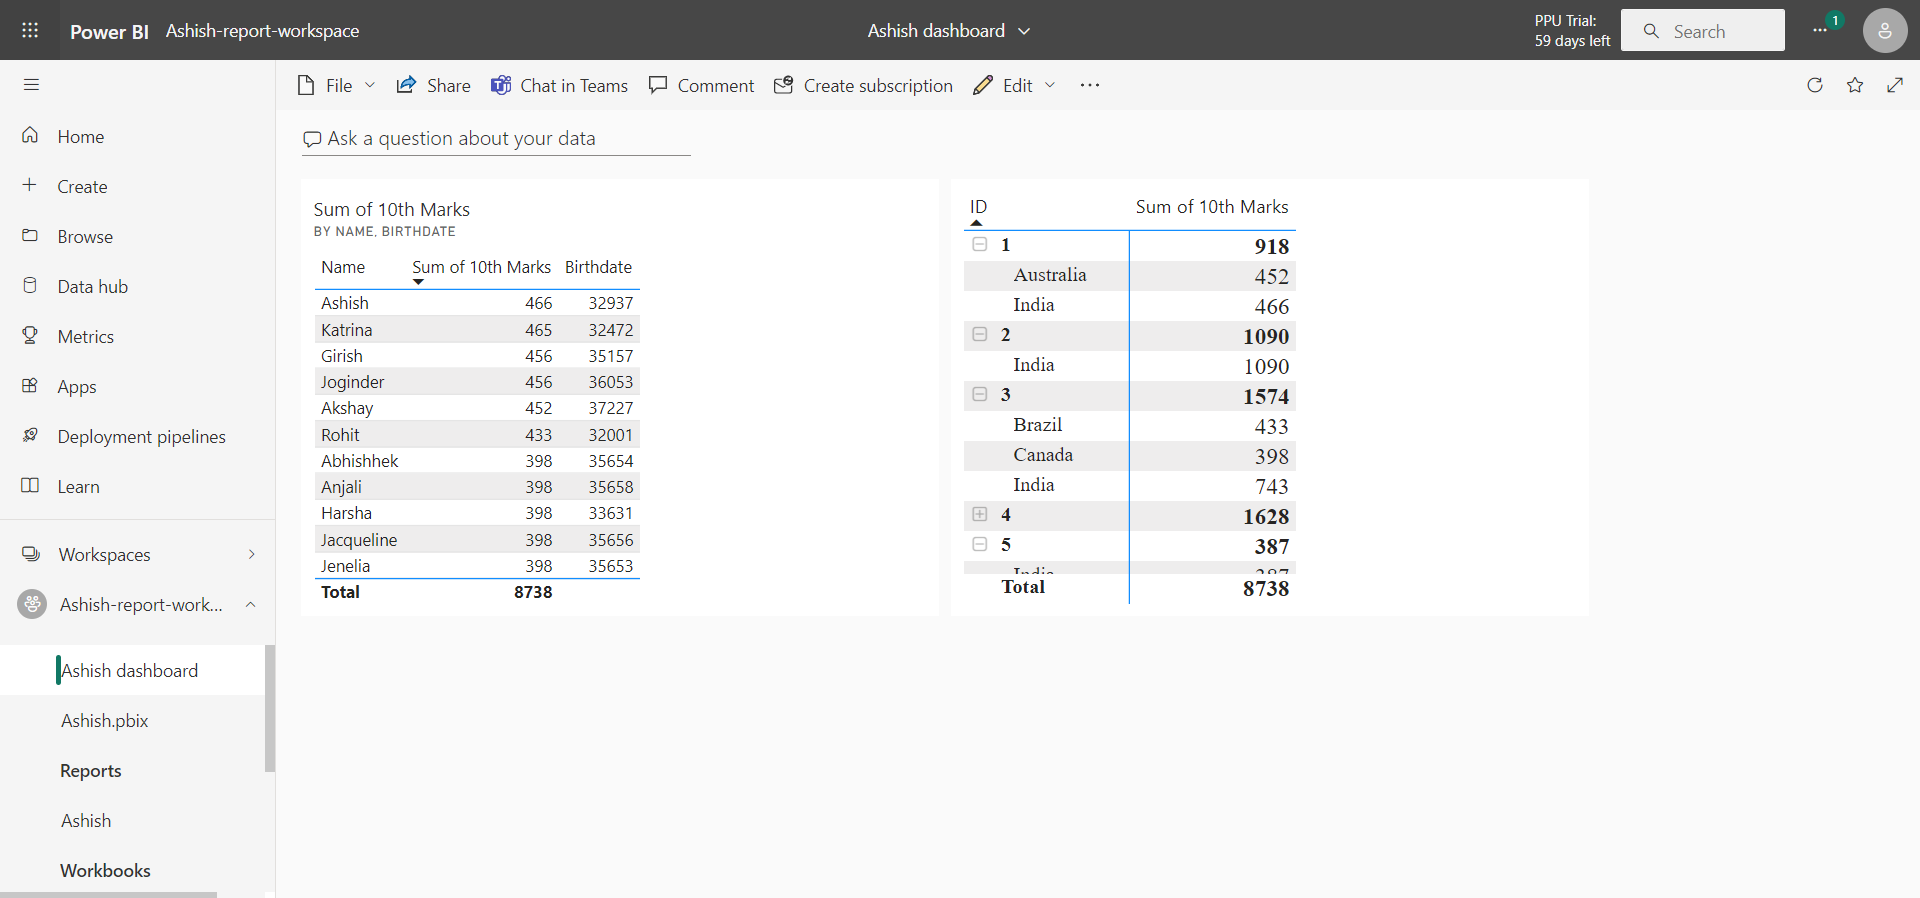1920x898 pixels.
Task: Go to Data hub in sidebar
Action: point(92,287)
